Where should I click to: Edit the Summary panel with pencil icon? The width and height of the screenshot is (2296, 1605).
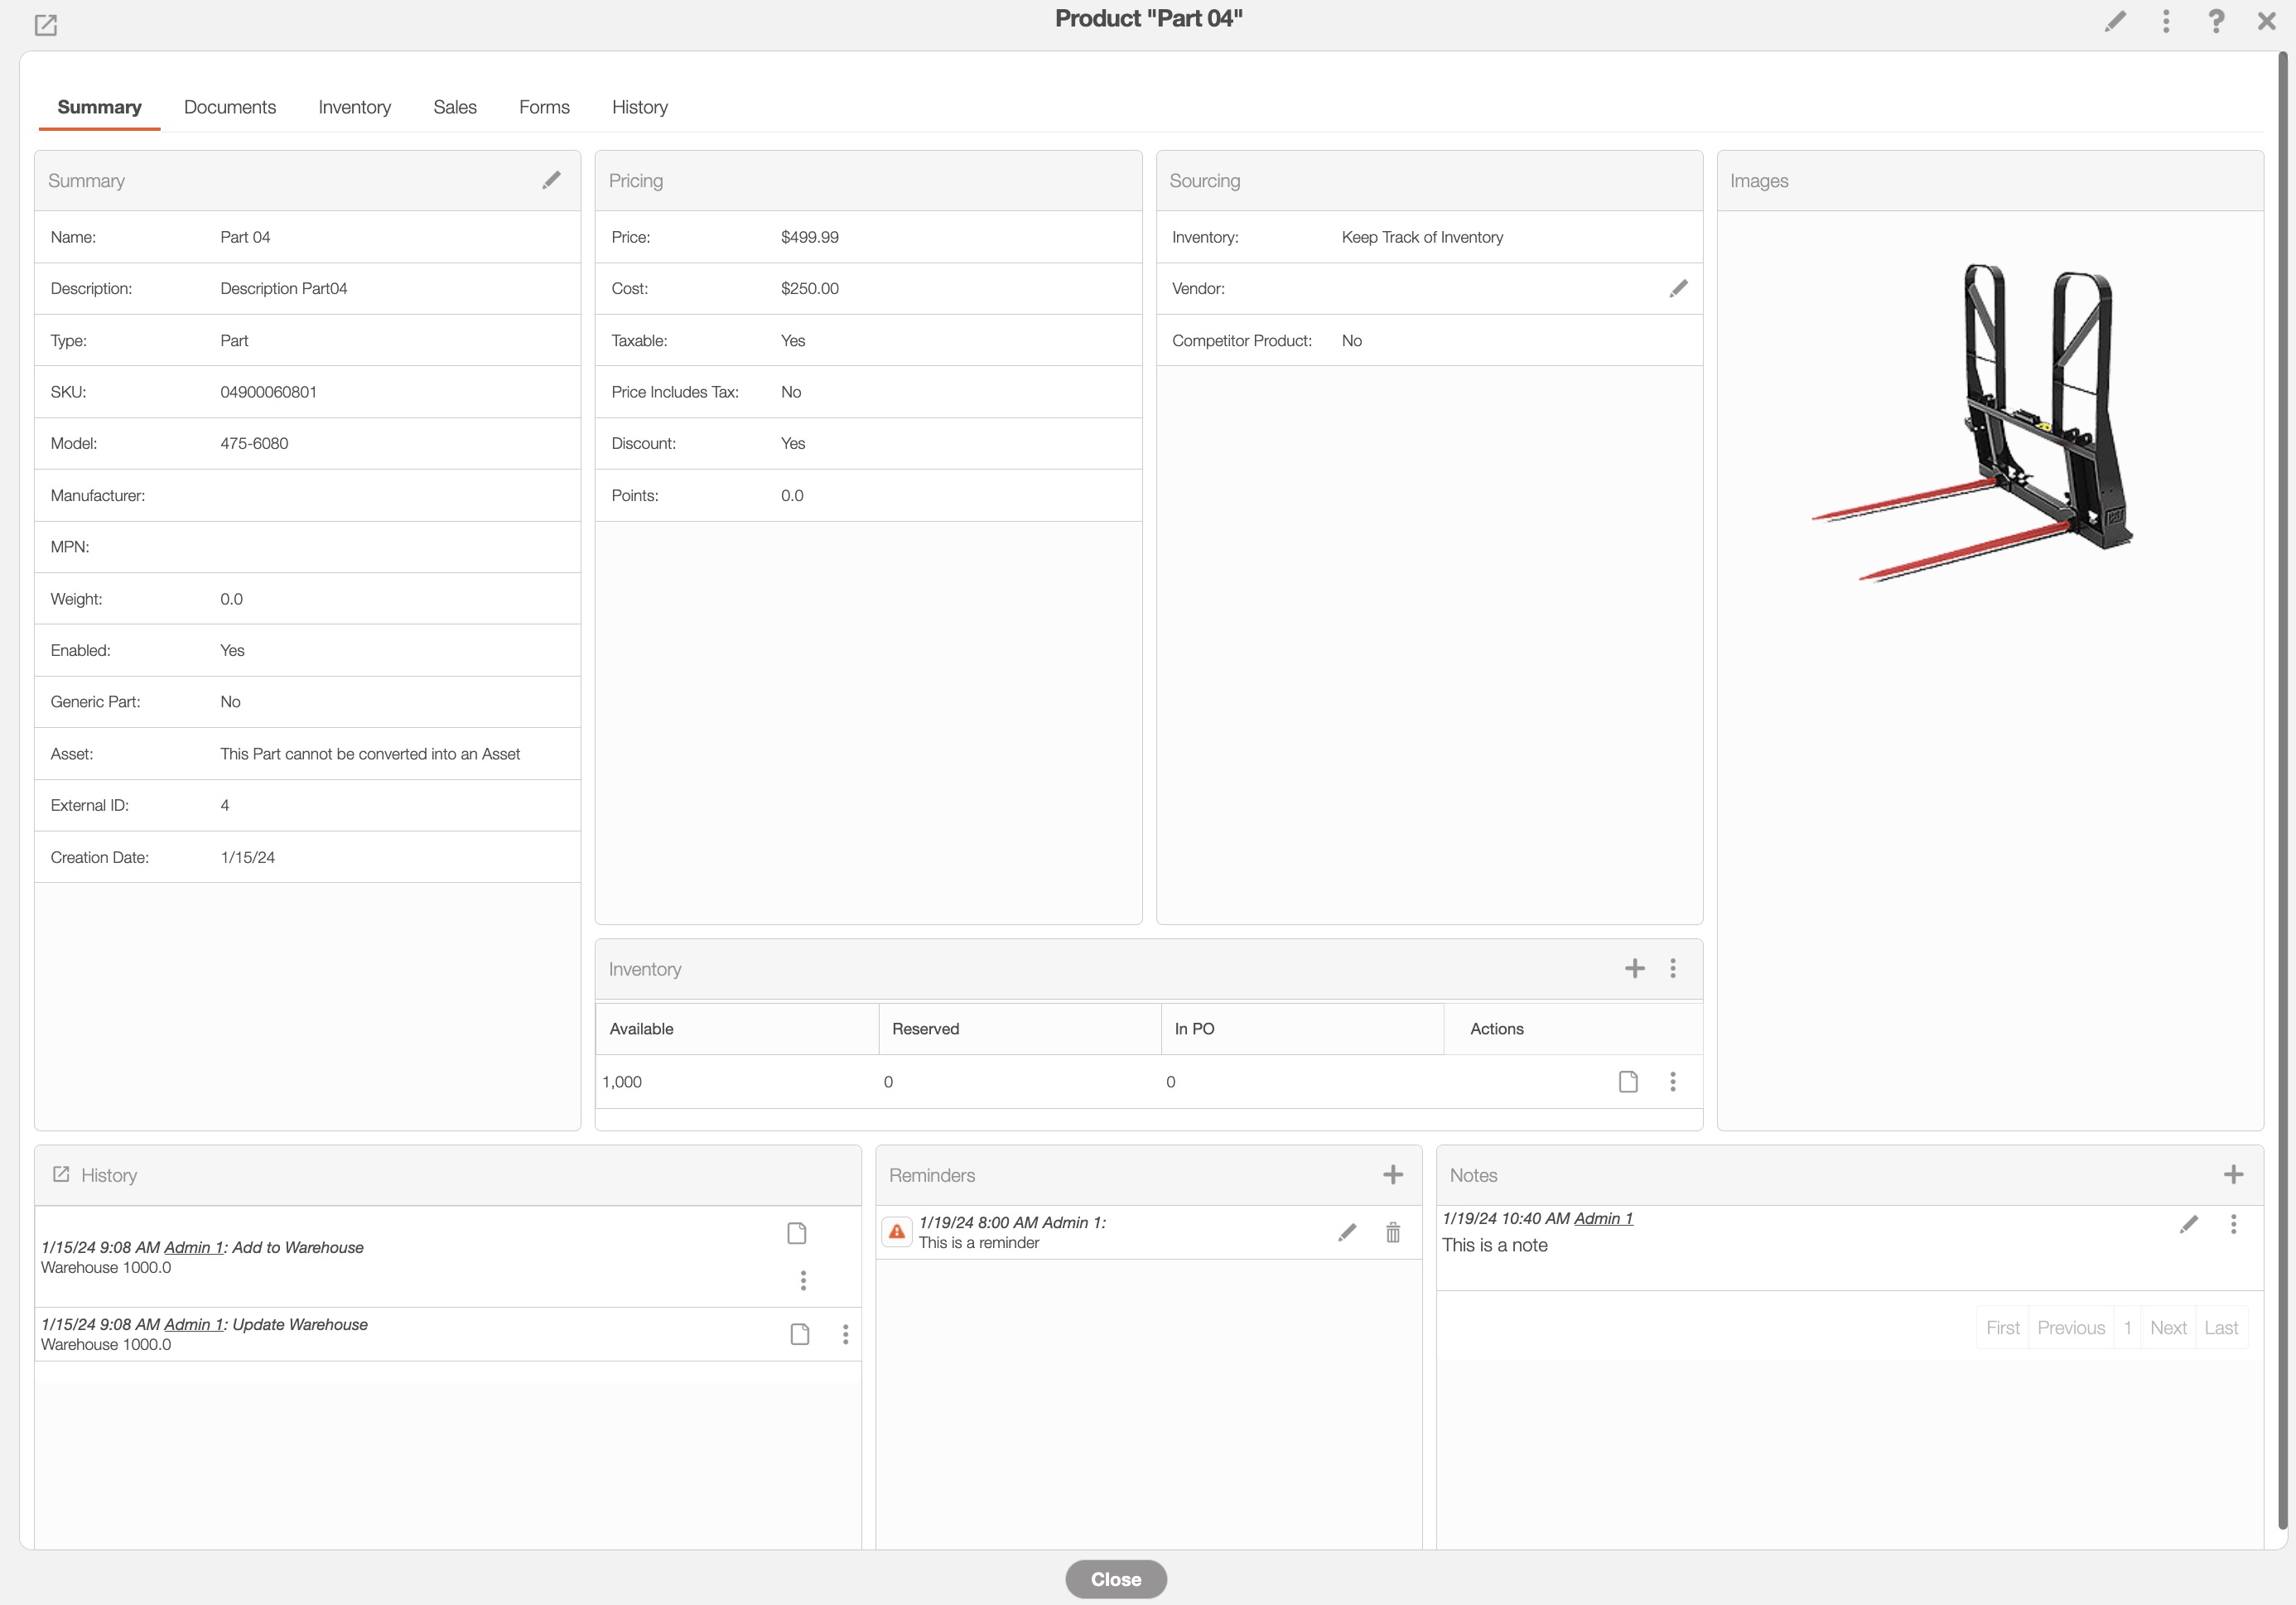click(551, 180)
